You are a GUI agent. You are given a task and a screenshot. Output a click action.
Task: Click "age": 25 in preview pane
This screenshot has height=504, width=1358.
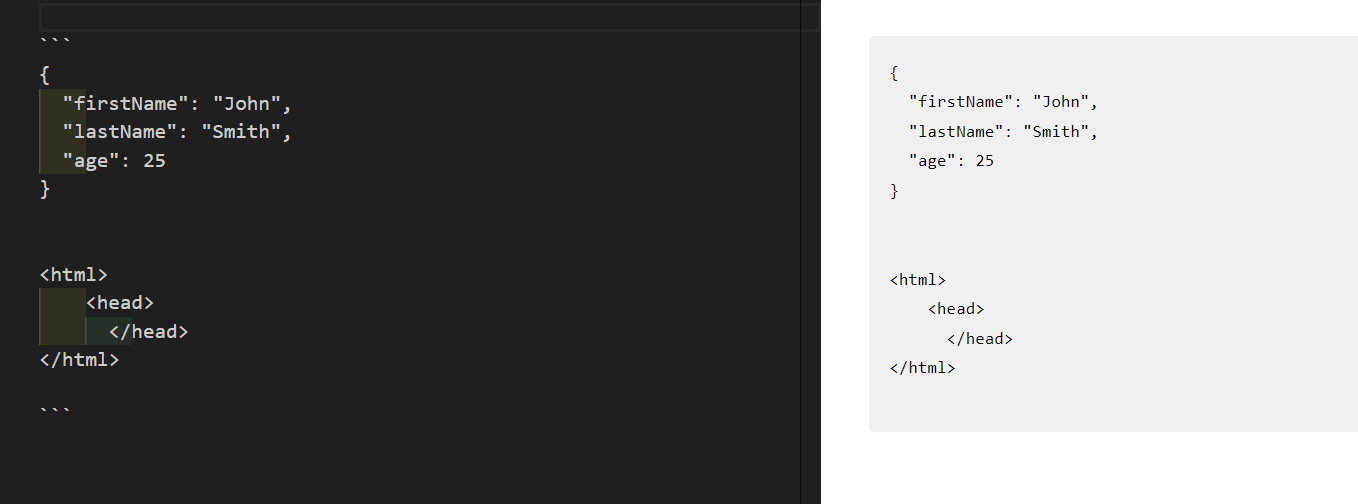point(951,160)
